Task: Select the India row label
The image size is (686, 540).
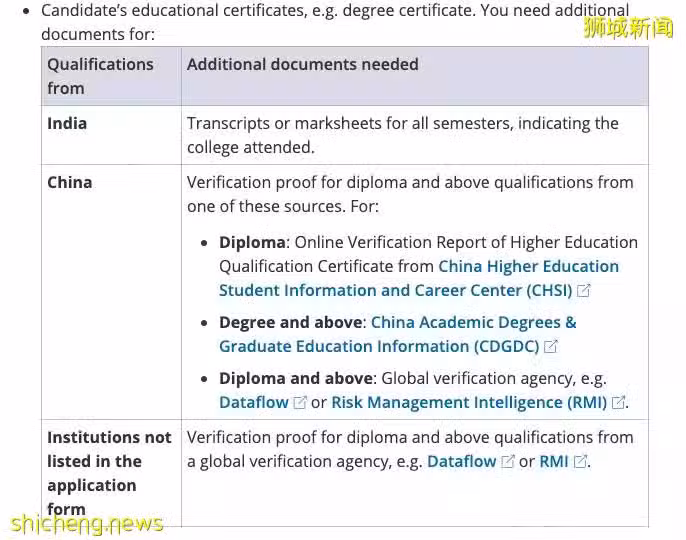Action: click(67, 123)
